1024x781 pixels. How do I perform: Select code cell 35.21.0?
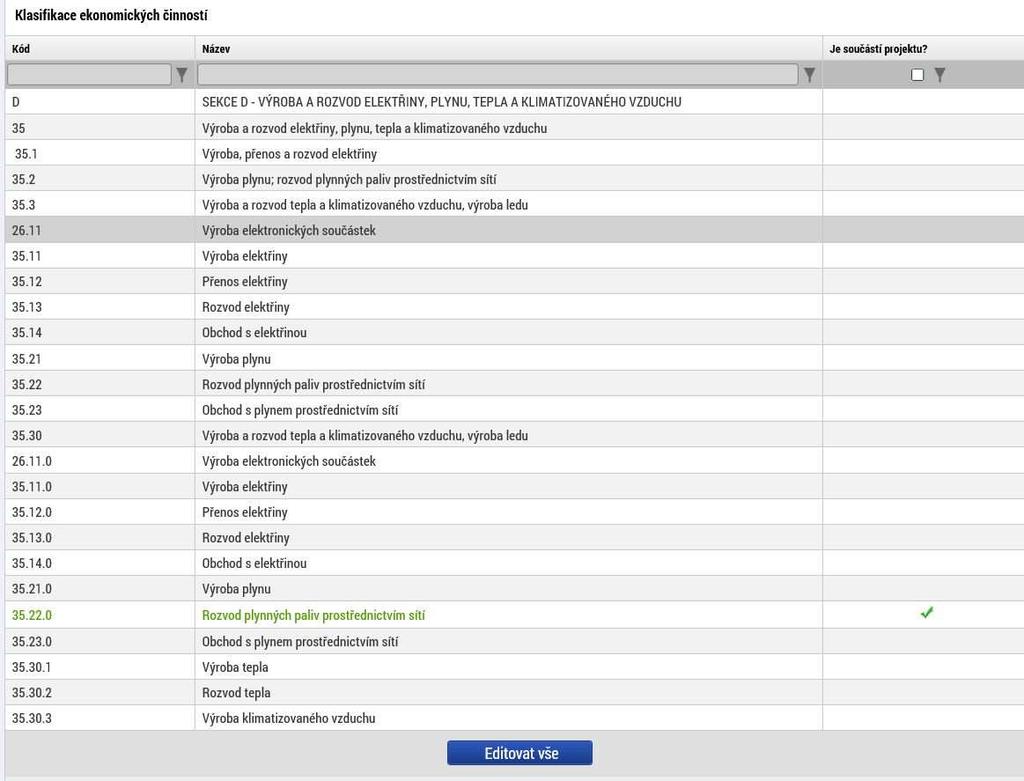(x=31, y=588)
